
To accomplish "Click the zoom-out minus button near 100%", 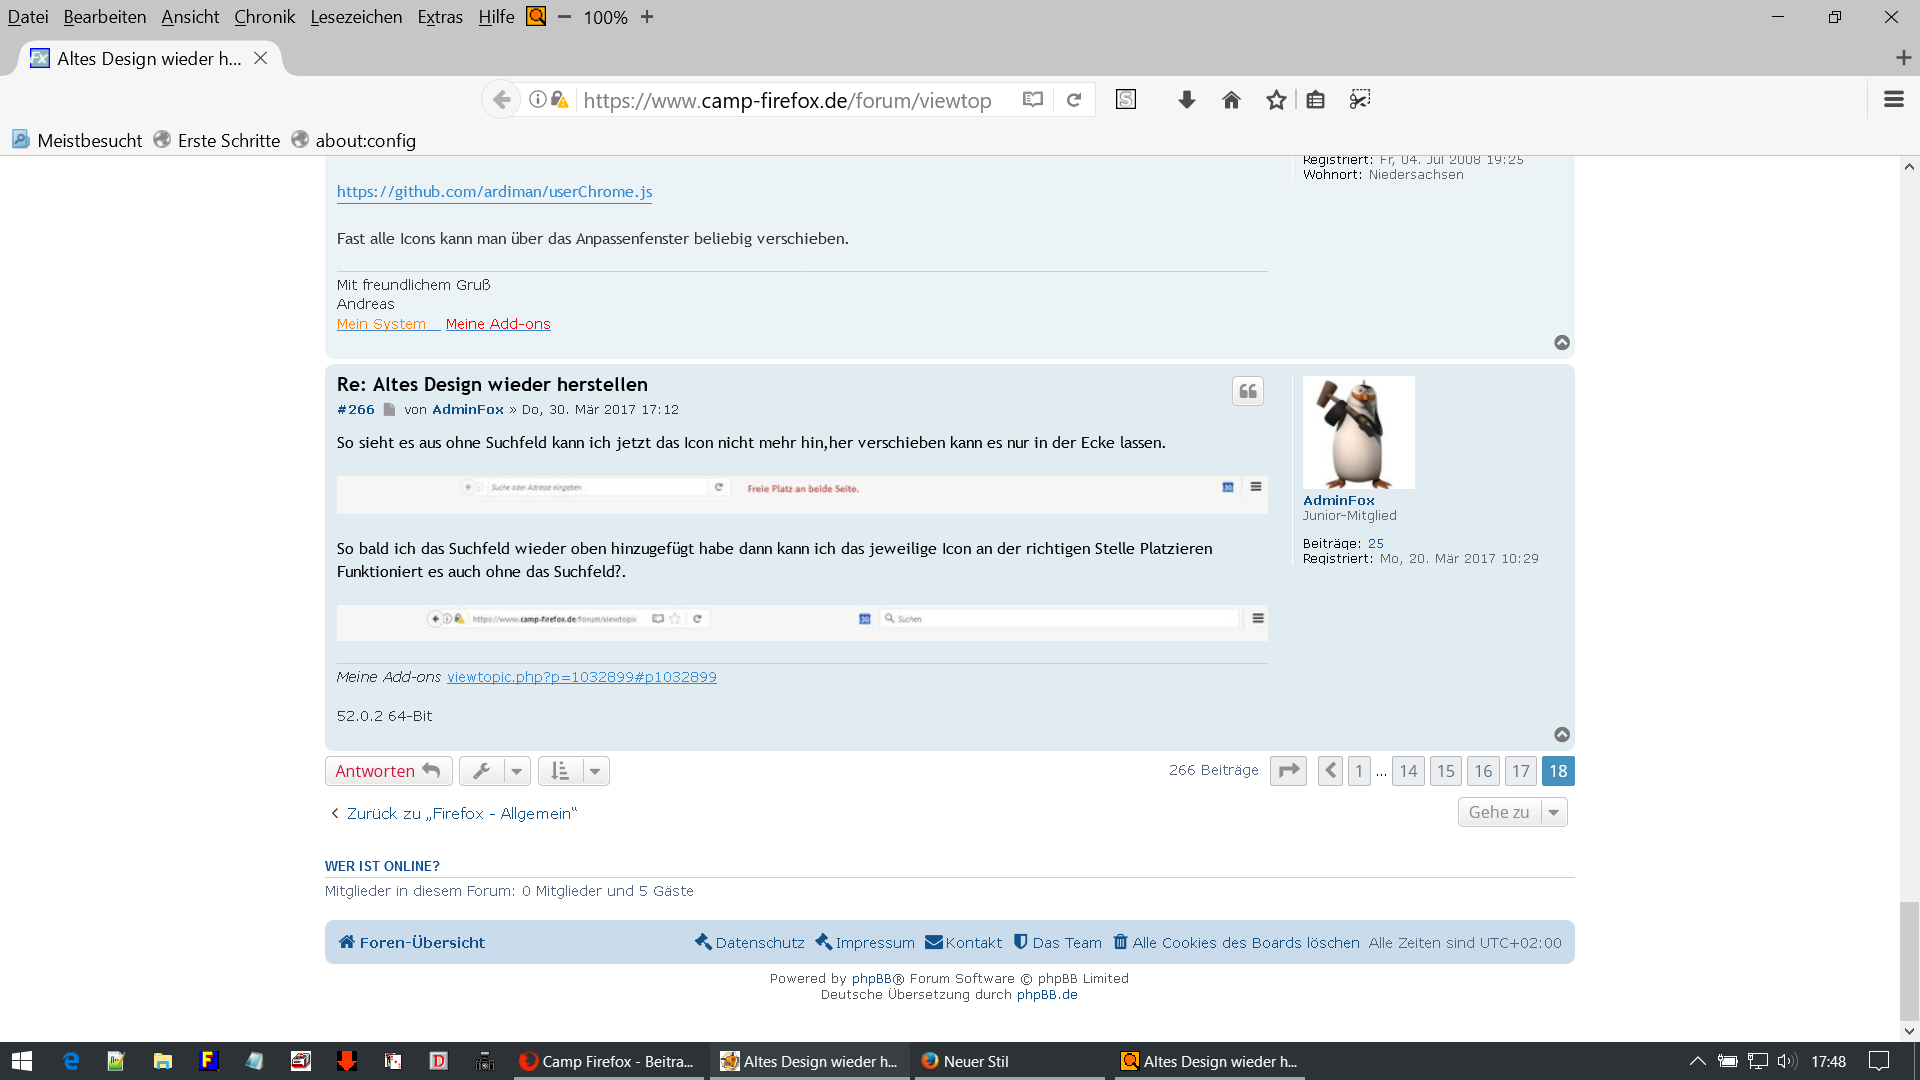I will (x=564, y=17).
